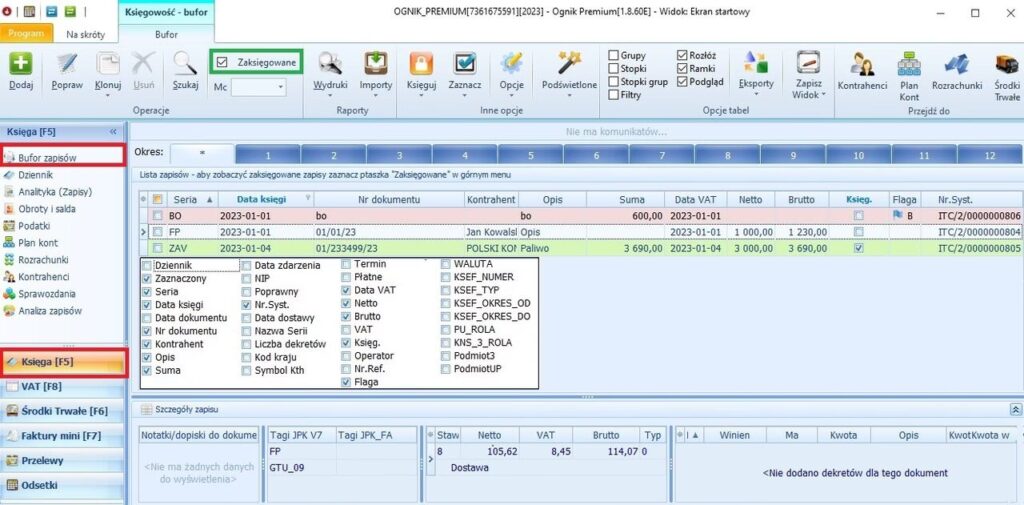Click the Popraw edit pencil icon
Image resolution: width=1024 pixels, height=505 pixels.
click(66, 64)
